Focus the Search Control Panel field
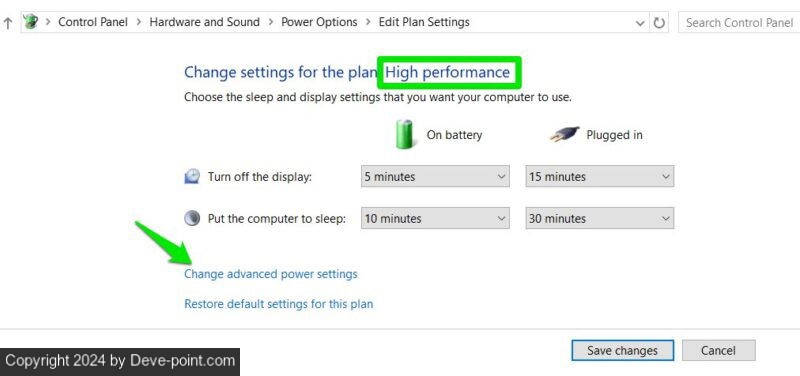800x376 pixels. pos(739,23)
